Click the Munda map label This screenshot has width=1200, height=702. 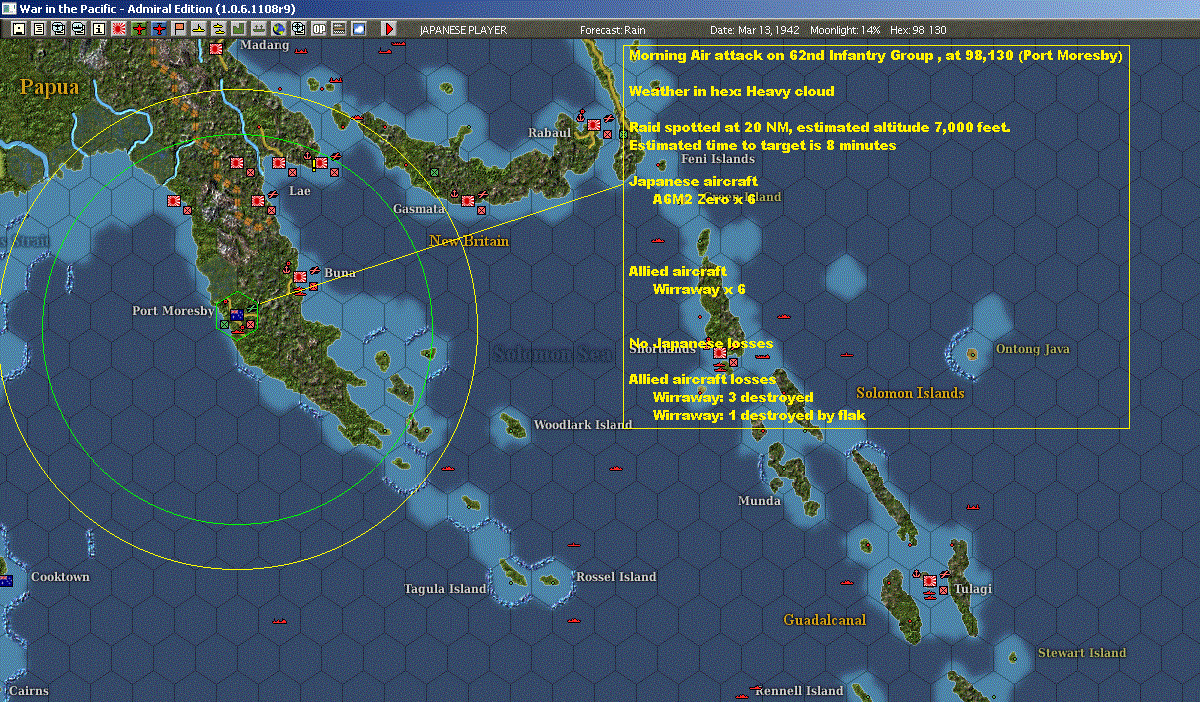(x=759, y=501)
